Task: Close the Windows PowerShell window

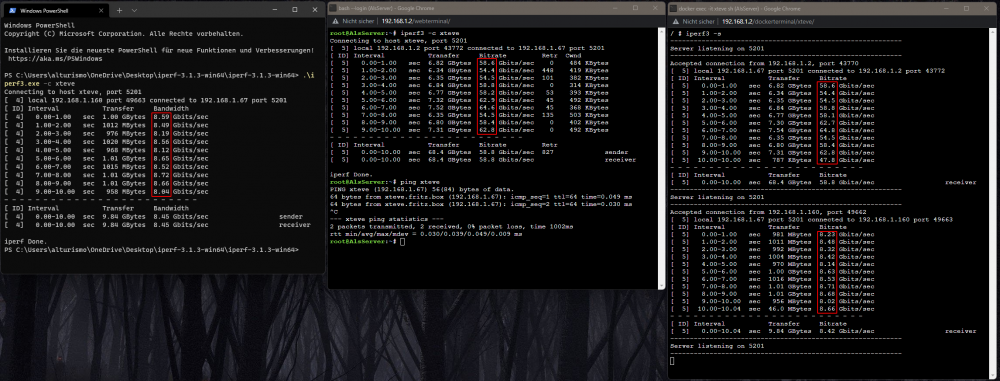Action: pyautogui.click(x=314, y=10)
